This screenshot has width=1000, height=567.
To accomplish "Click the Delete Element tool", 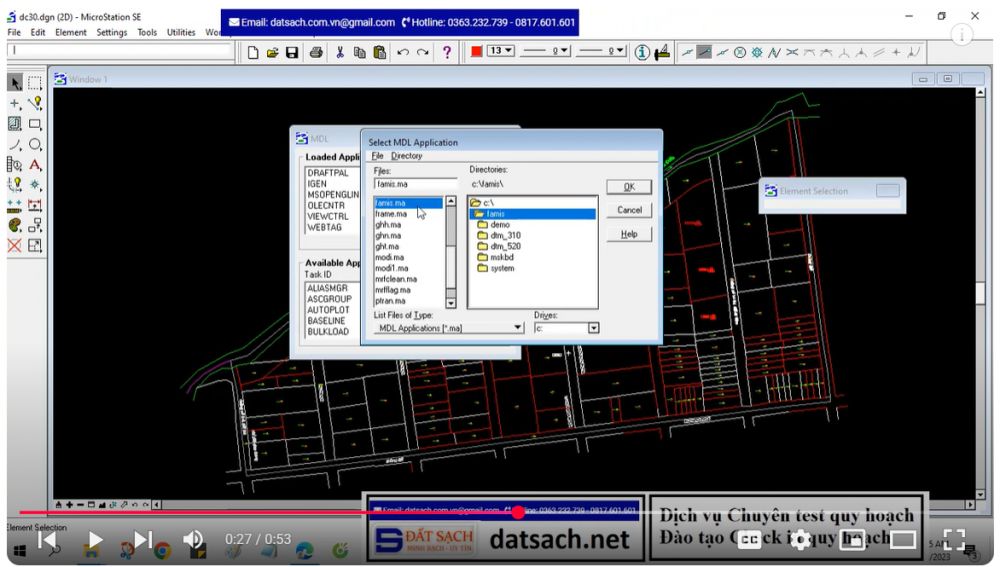I will click(x=15, y=246).
